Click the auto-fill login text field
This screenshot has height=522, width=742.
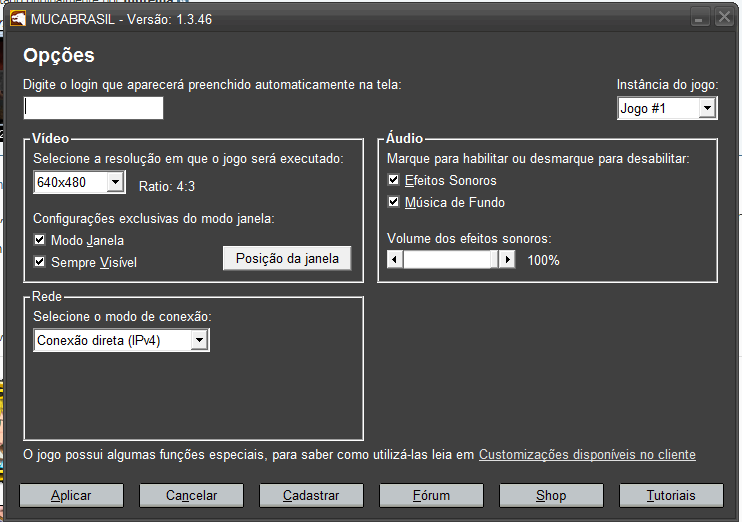pos(93,108)
